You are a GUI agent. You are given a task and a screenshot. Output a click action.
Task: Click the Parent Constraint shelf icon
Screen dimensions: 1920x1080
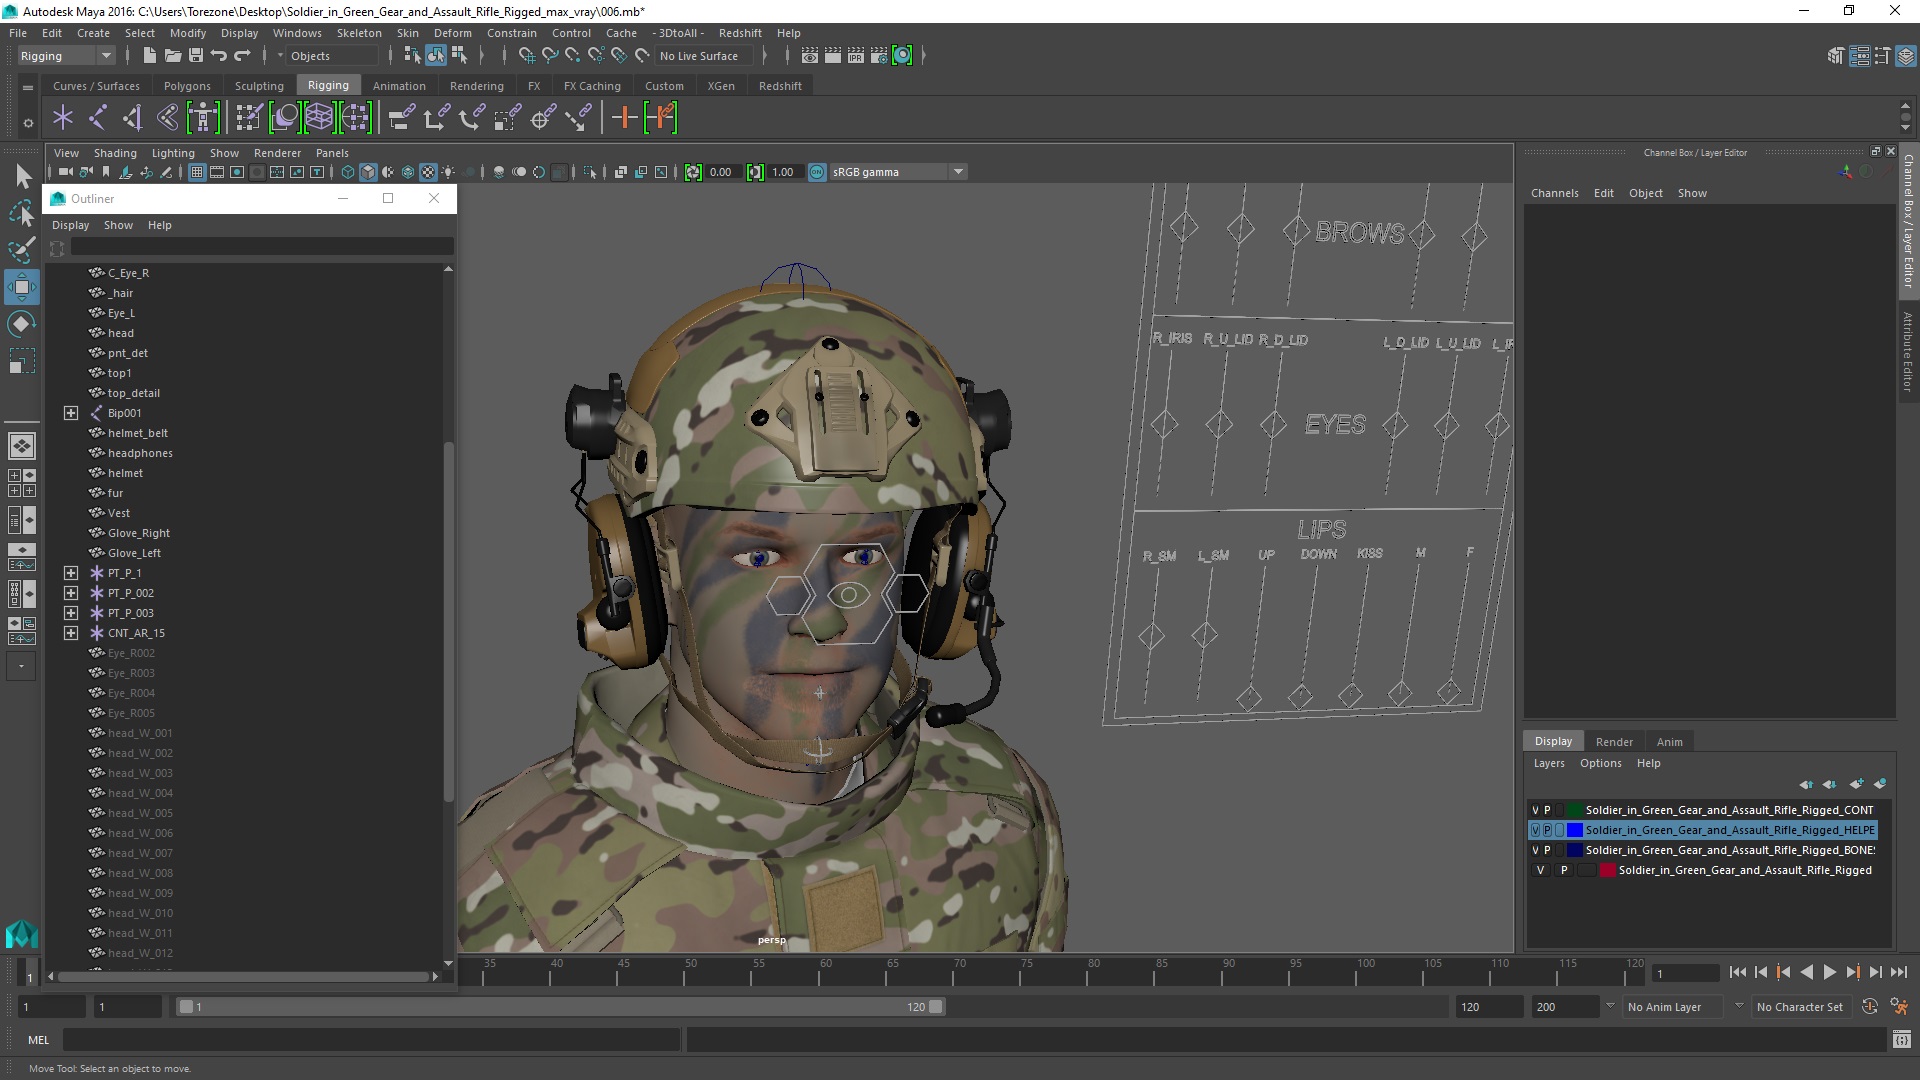[x=401, y=118]
